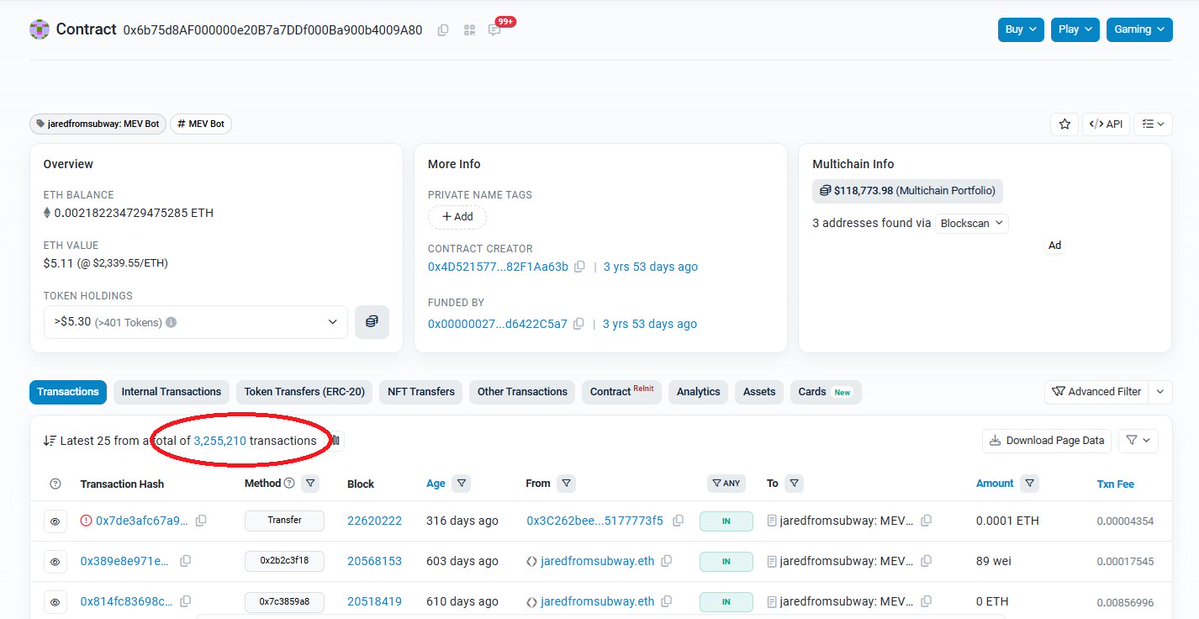
Task: Open block 22620222 link
Action: click(374, 521)
